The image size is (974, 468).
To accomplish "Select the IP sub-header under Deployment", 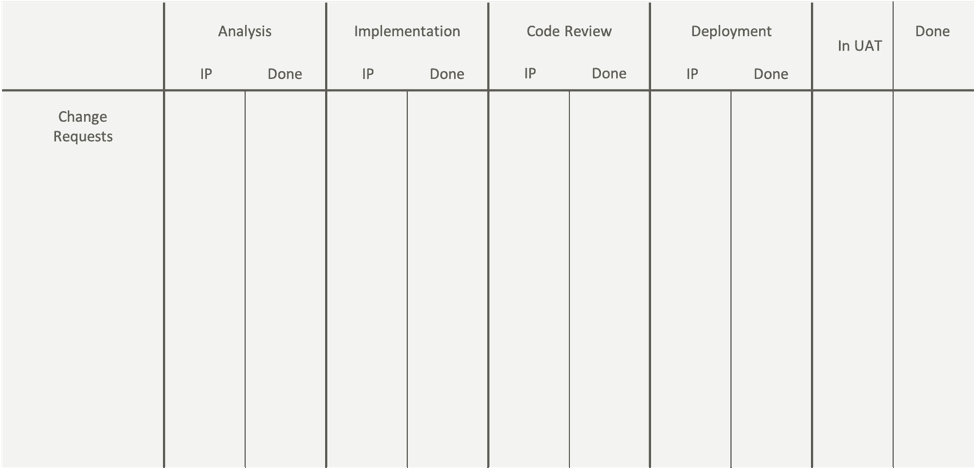I will (692, 74).
